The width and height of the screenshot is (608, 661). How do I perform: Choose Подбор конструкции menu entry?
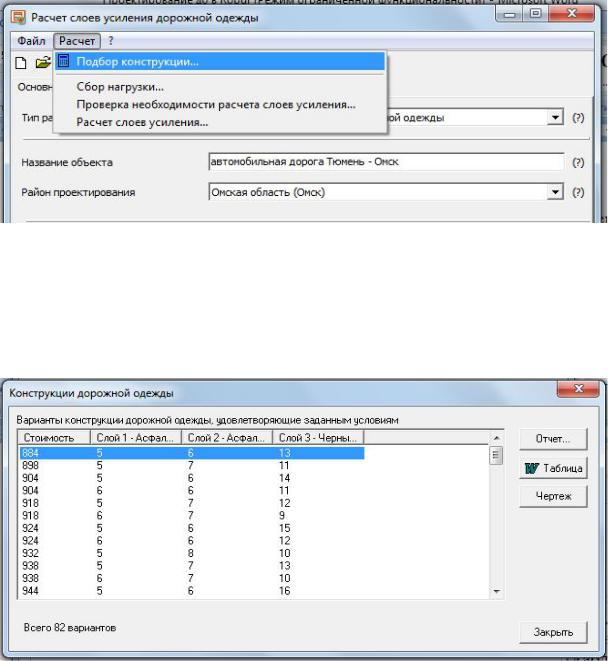(x=220, y=62)
